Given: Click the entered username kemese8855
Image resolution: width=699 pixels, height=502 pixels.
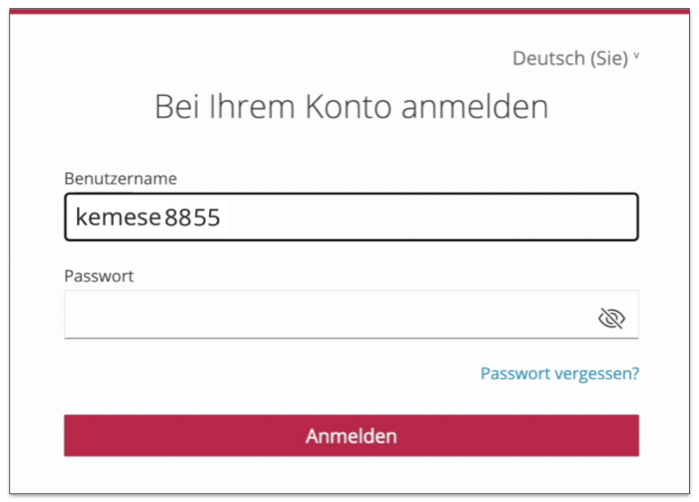Looking at the screenshot, I should pos(147,217).
